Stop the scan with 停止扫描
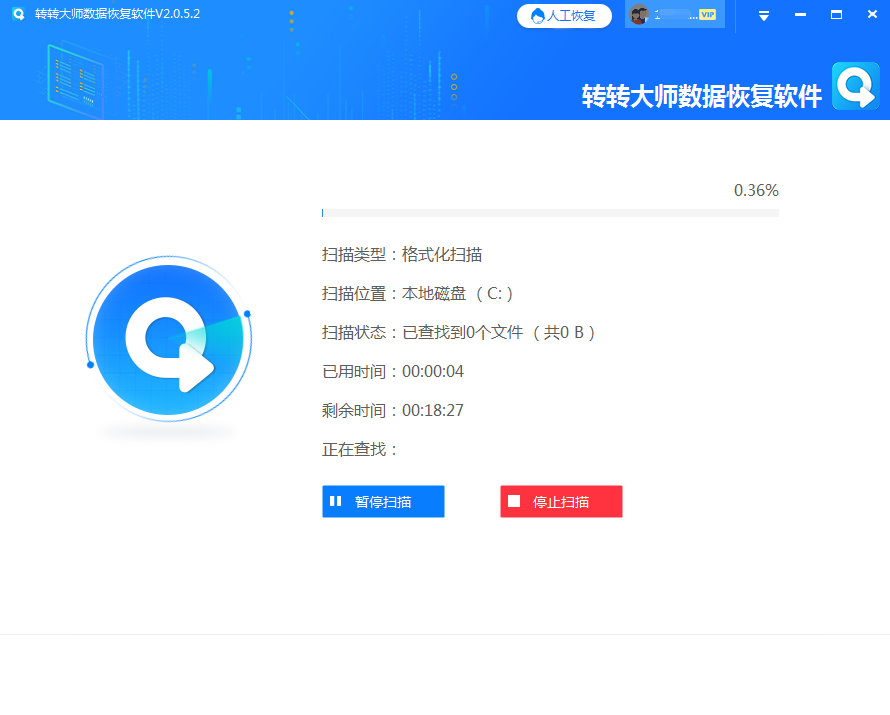This screenshot has width=890, height=715. pos(561,501)
